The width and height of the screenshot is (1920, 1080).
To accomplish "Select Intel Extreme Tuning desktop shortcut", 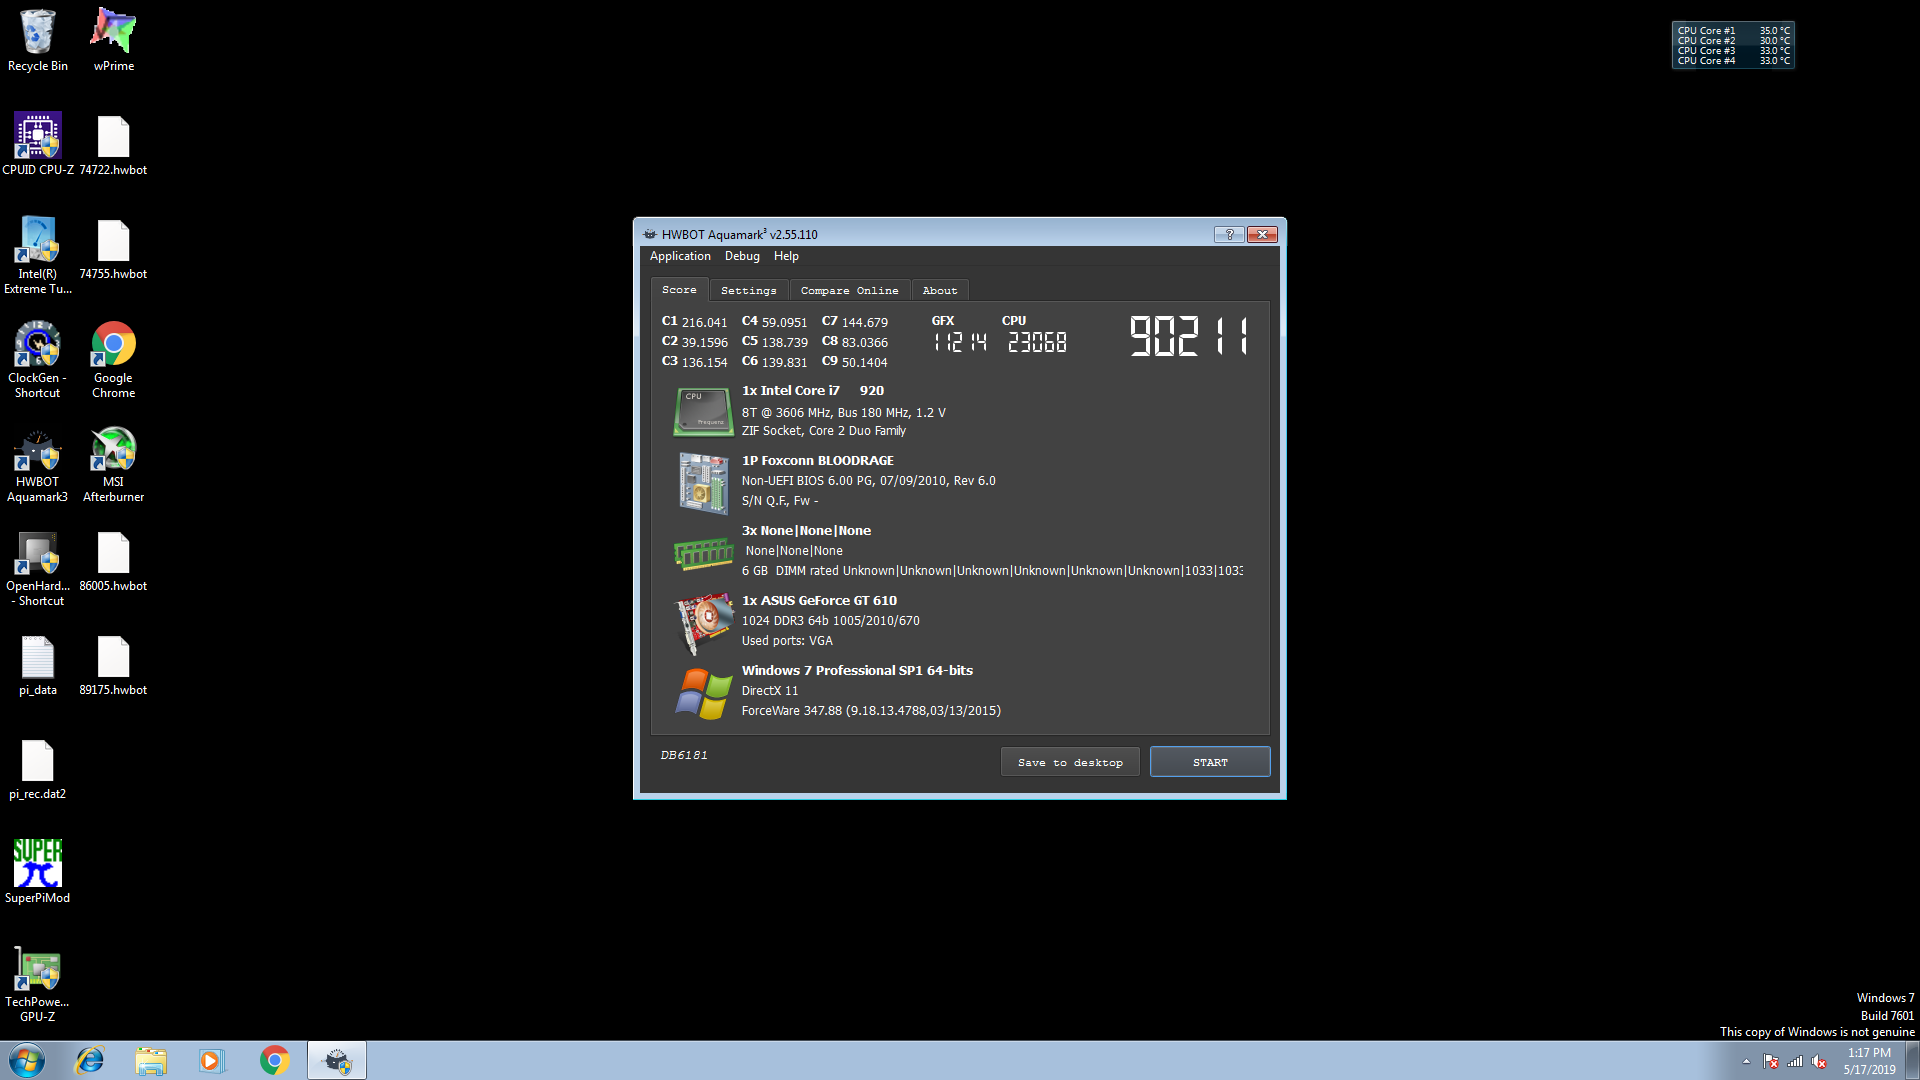I will (x=38, y=255).
